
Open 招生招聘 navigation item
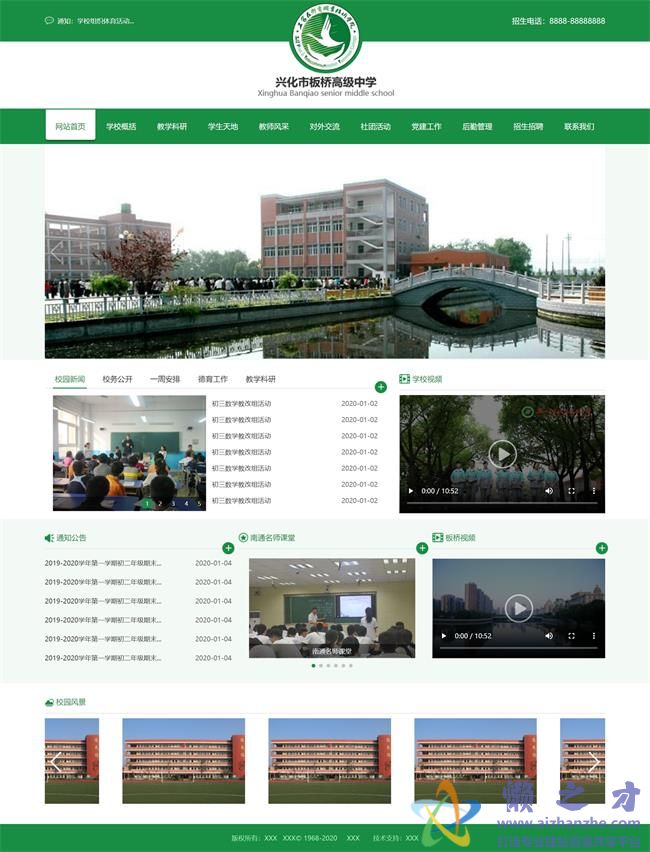tap(528, 126)
